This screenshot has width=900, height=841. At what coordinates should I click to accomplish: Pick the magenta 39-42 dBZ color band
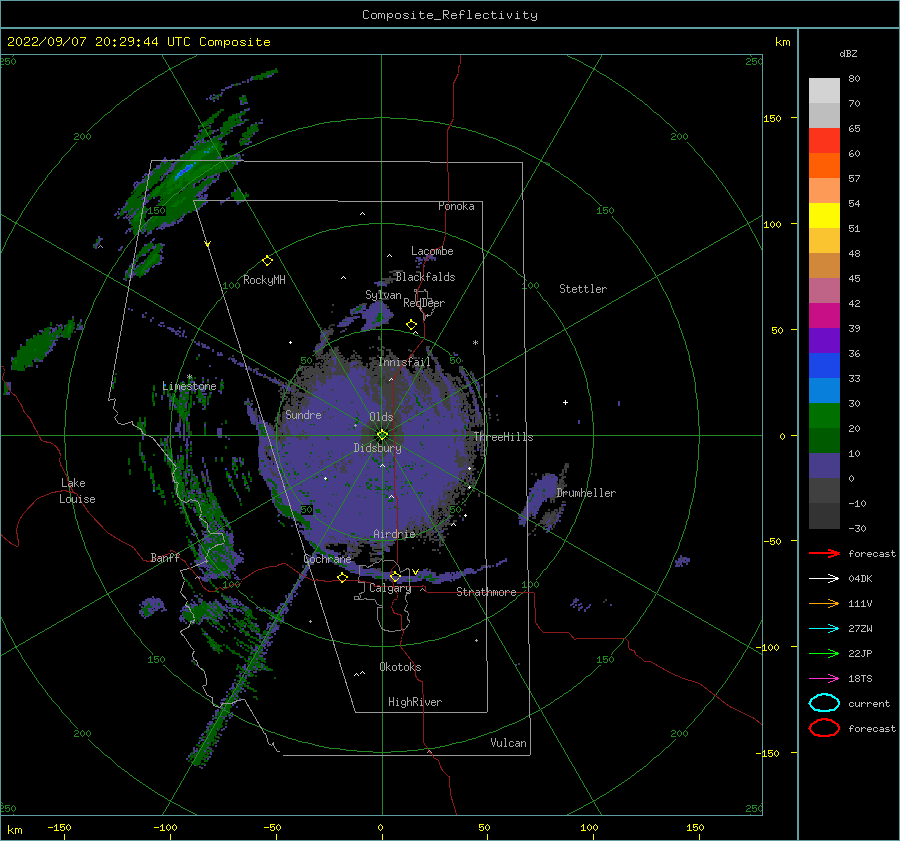tap(824, 316)
